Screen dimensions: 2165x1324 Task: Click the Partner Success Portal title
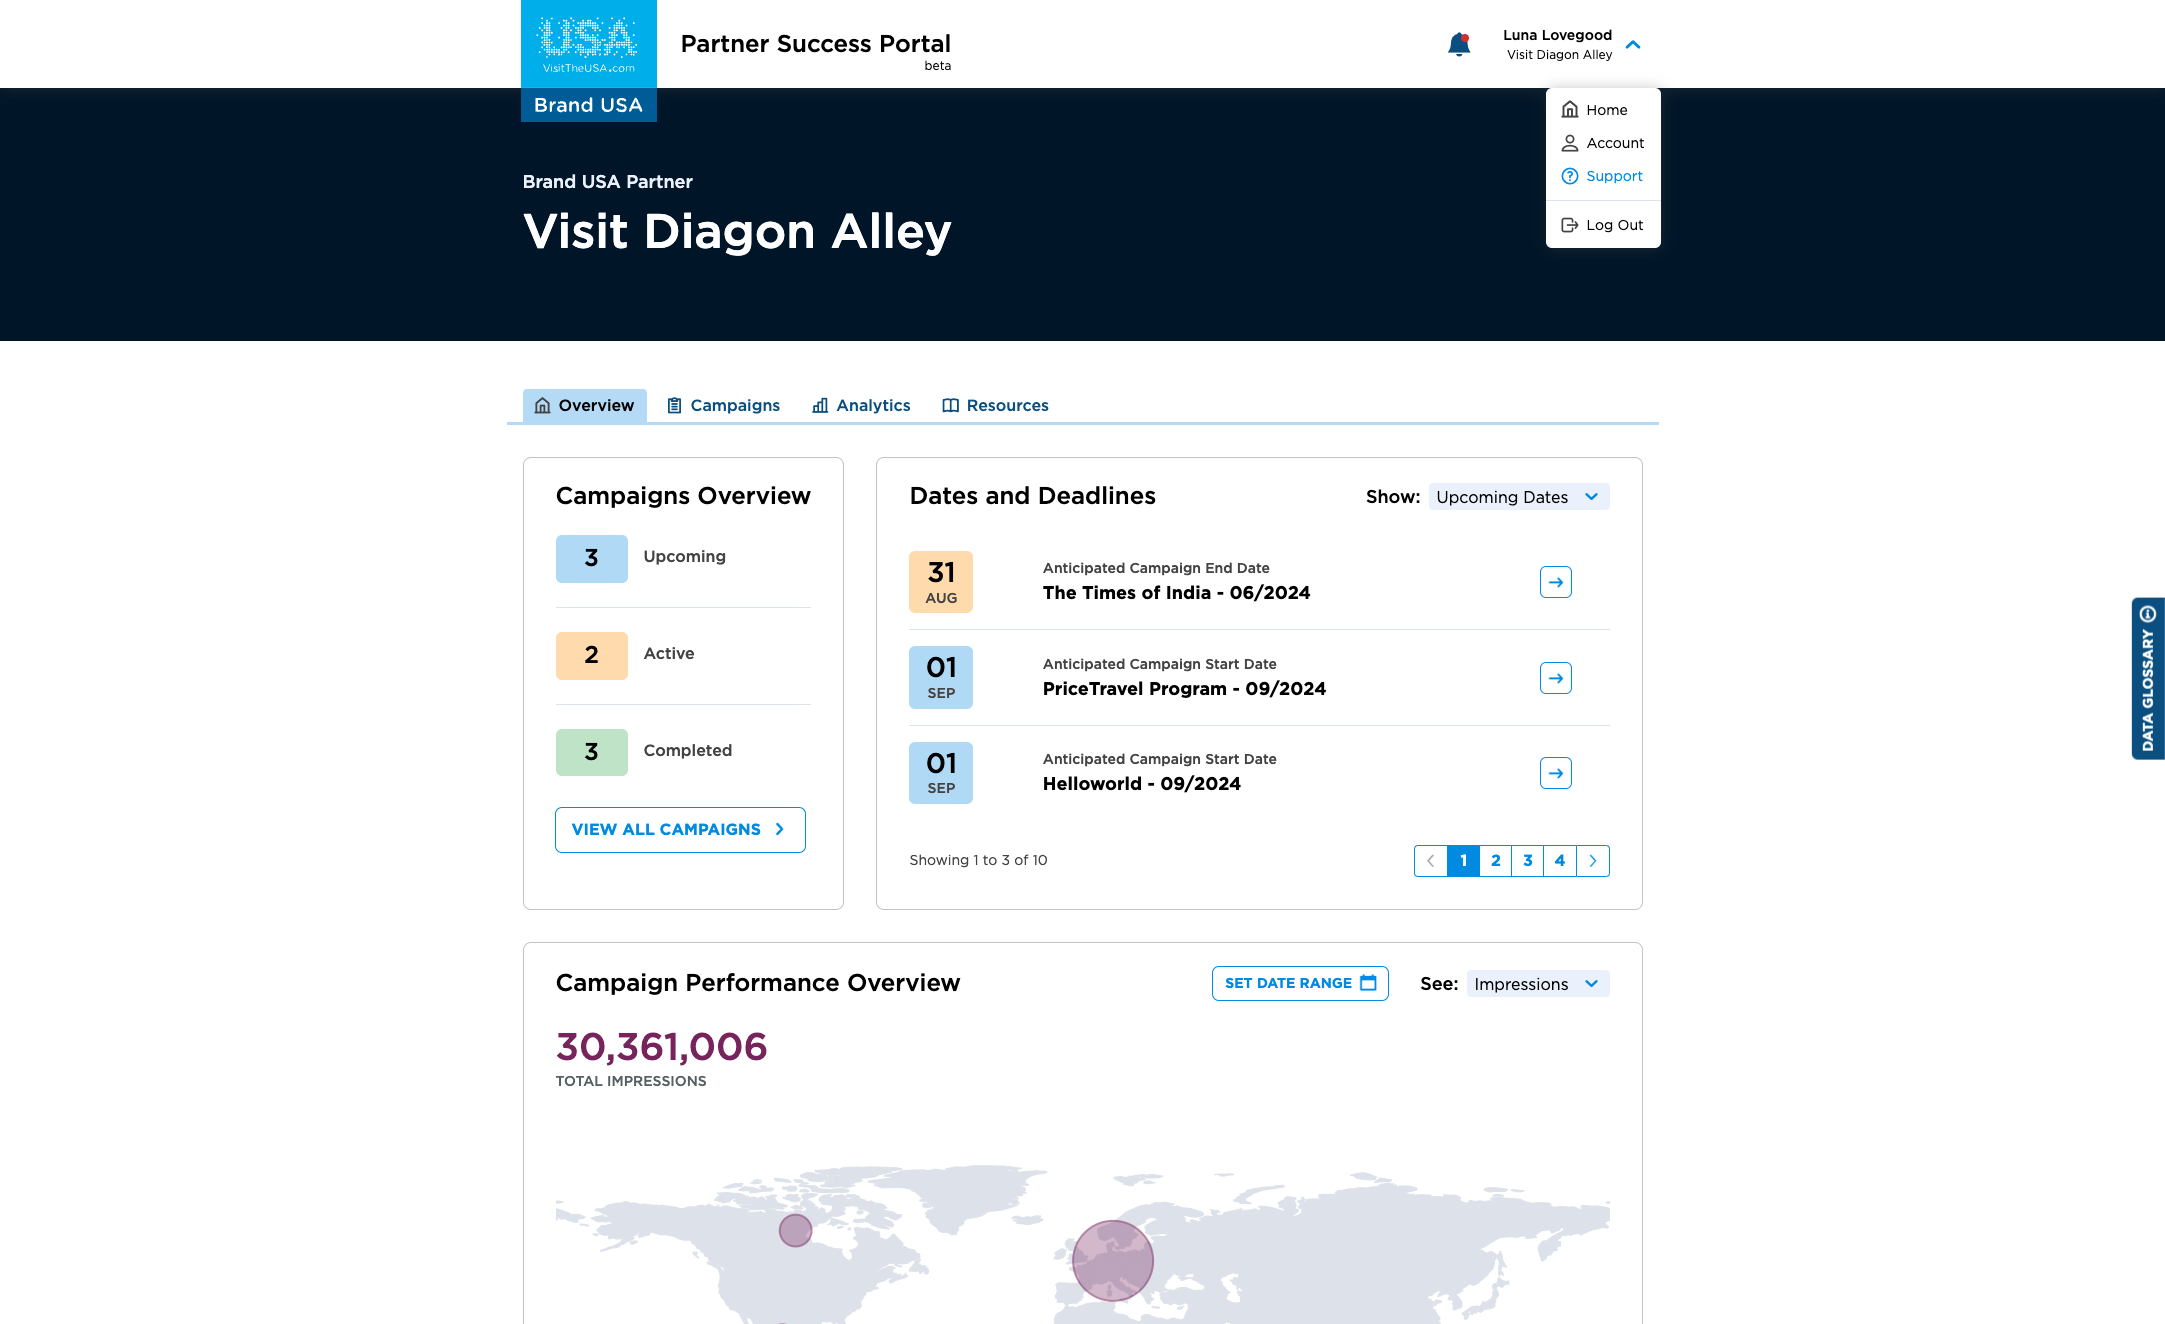click(x=816, y=44)
